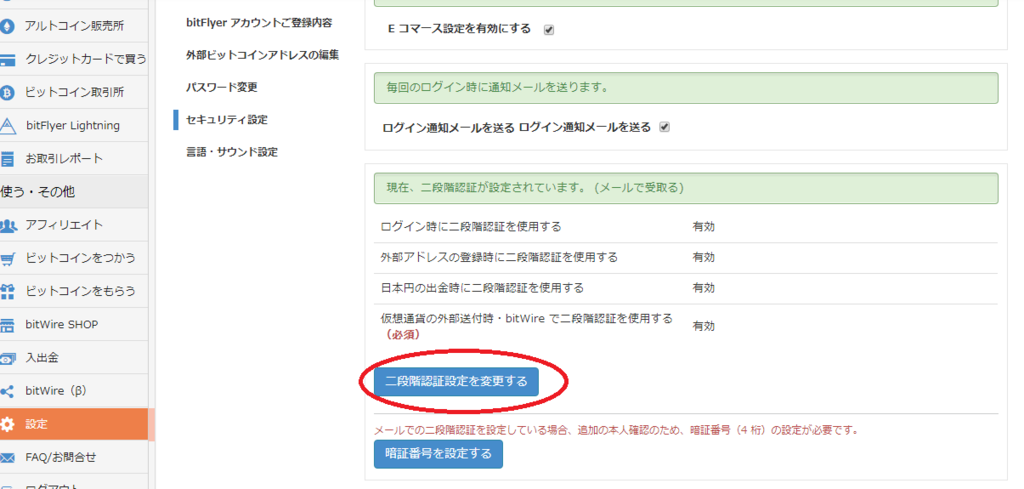
Task: Open アルトコイン販売所 in the sidebar
Action: [74, 26]
